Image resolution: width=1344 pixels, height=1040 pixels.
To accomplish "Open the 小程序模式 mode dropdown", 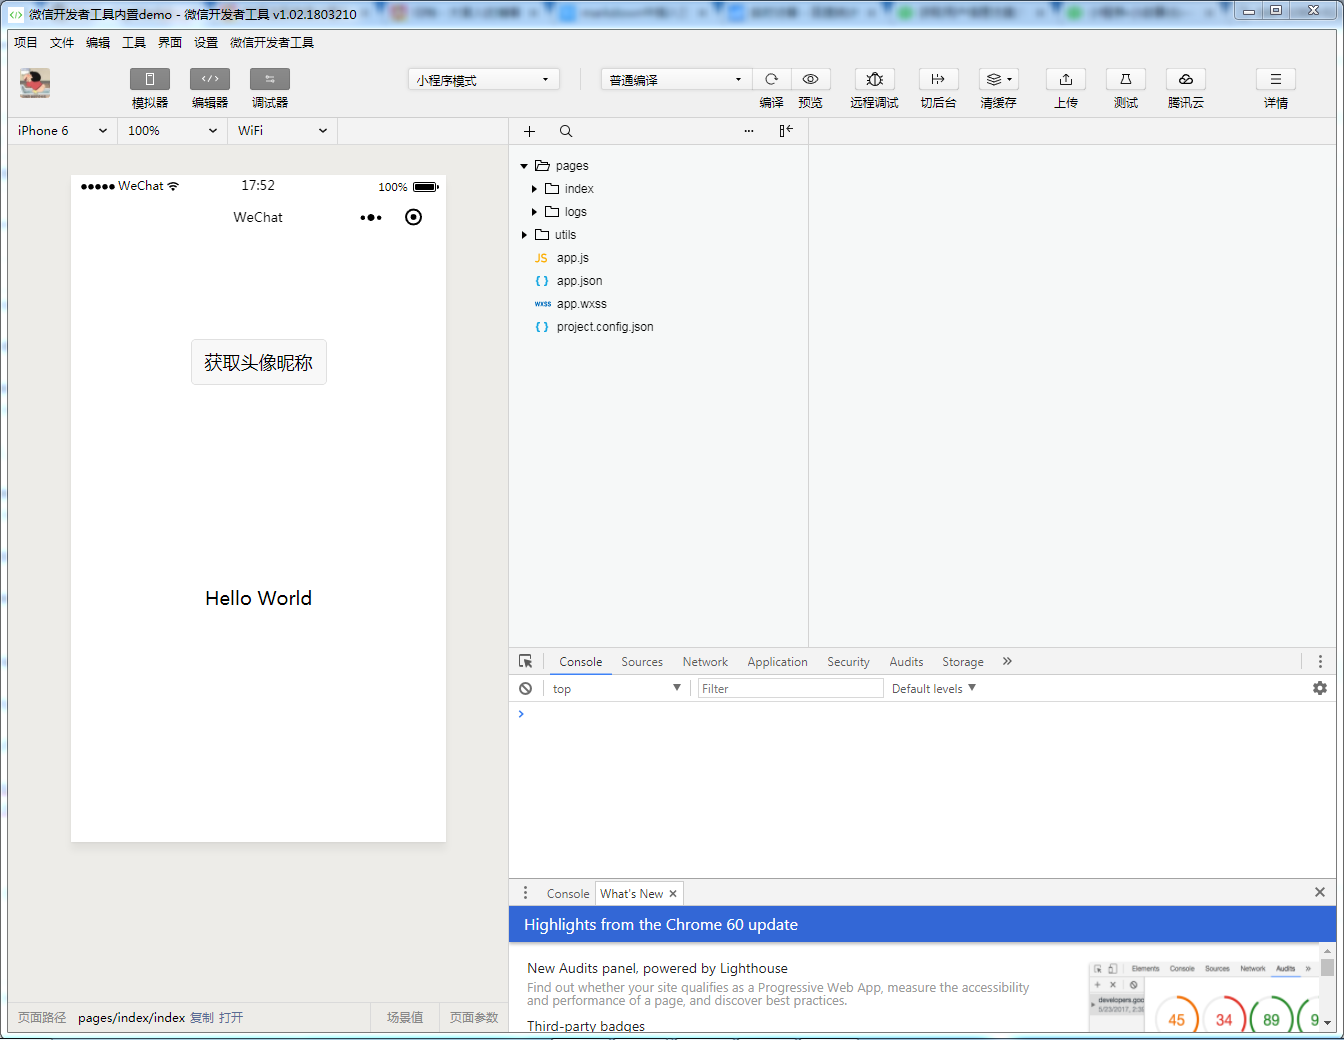I will 483,79.
